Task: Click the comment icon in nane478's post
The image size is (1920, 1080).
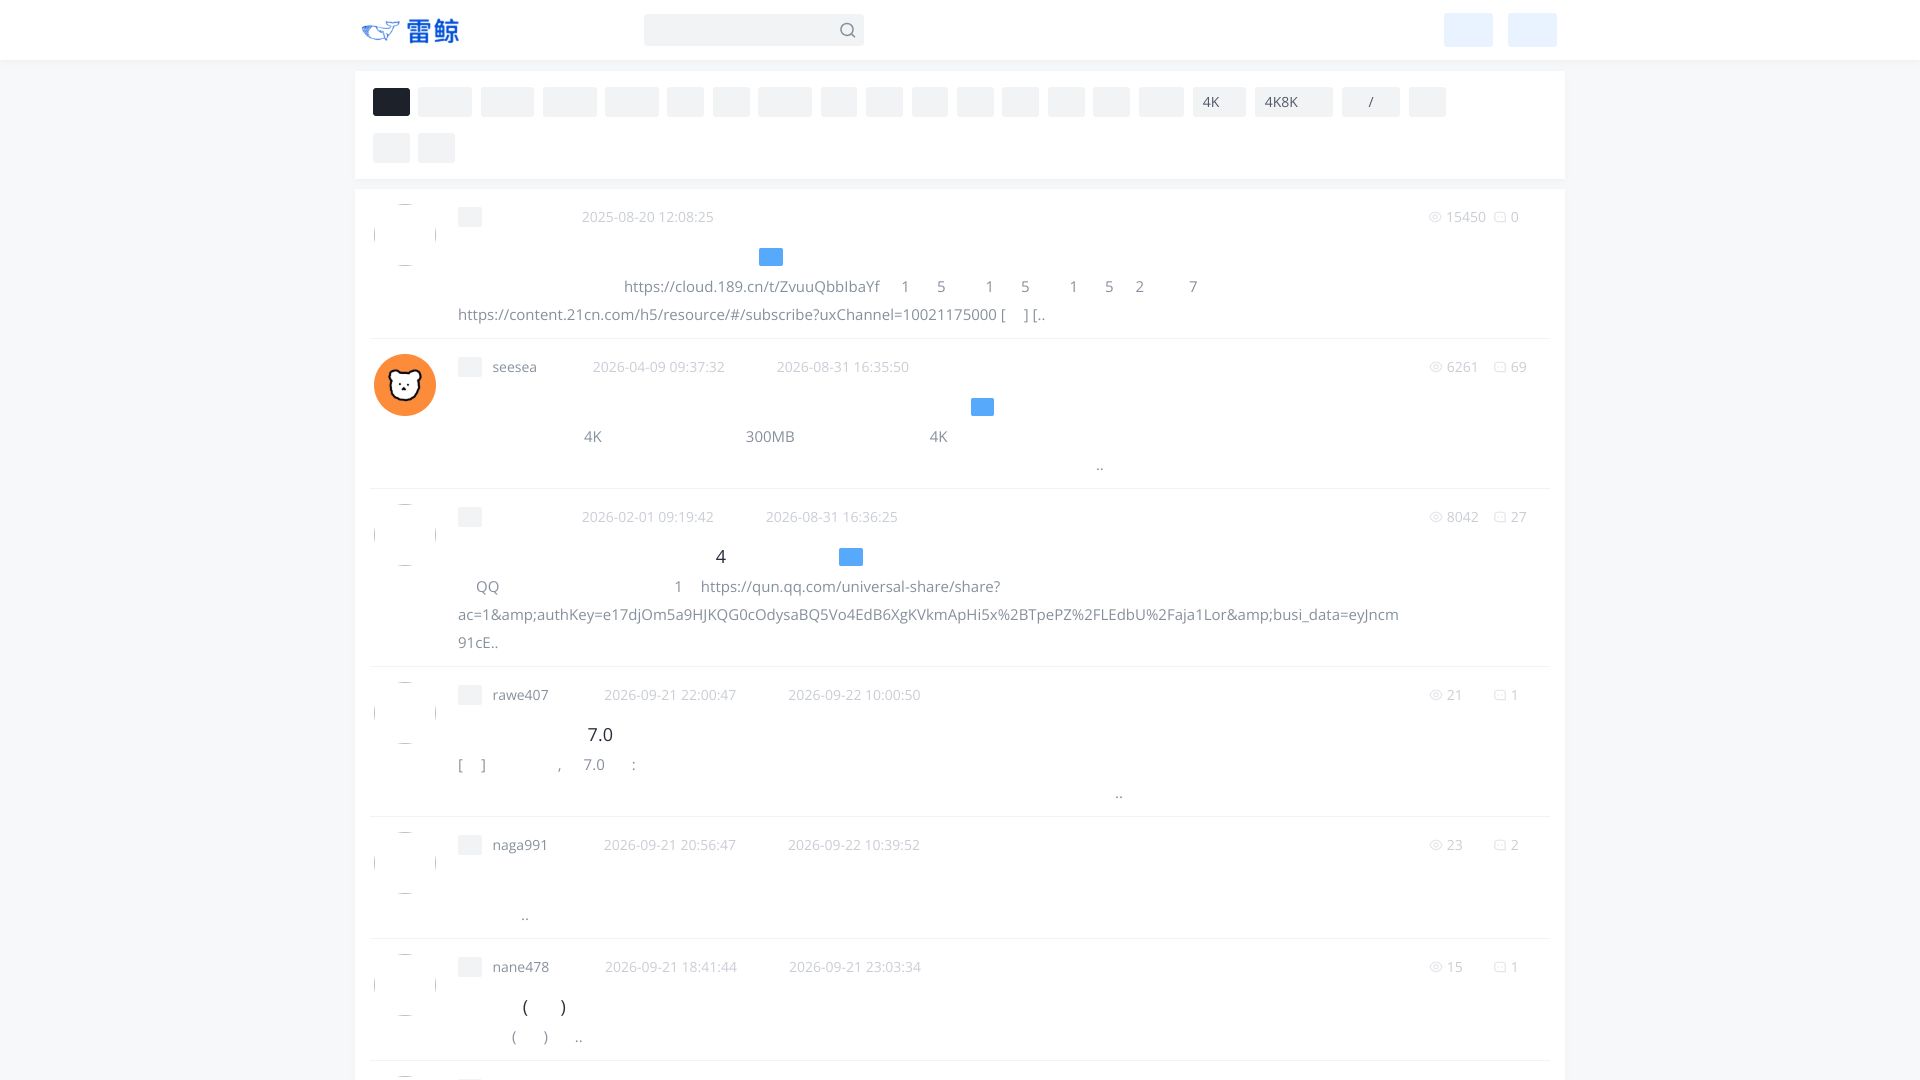Action: [x=1500, y=967]
